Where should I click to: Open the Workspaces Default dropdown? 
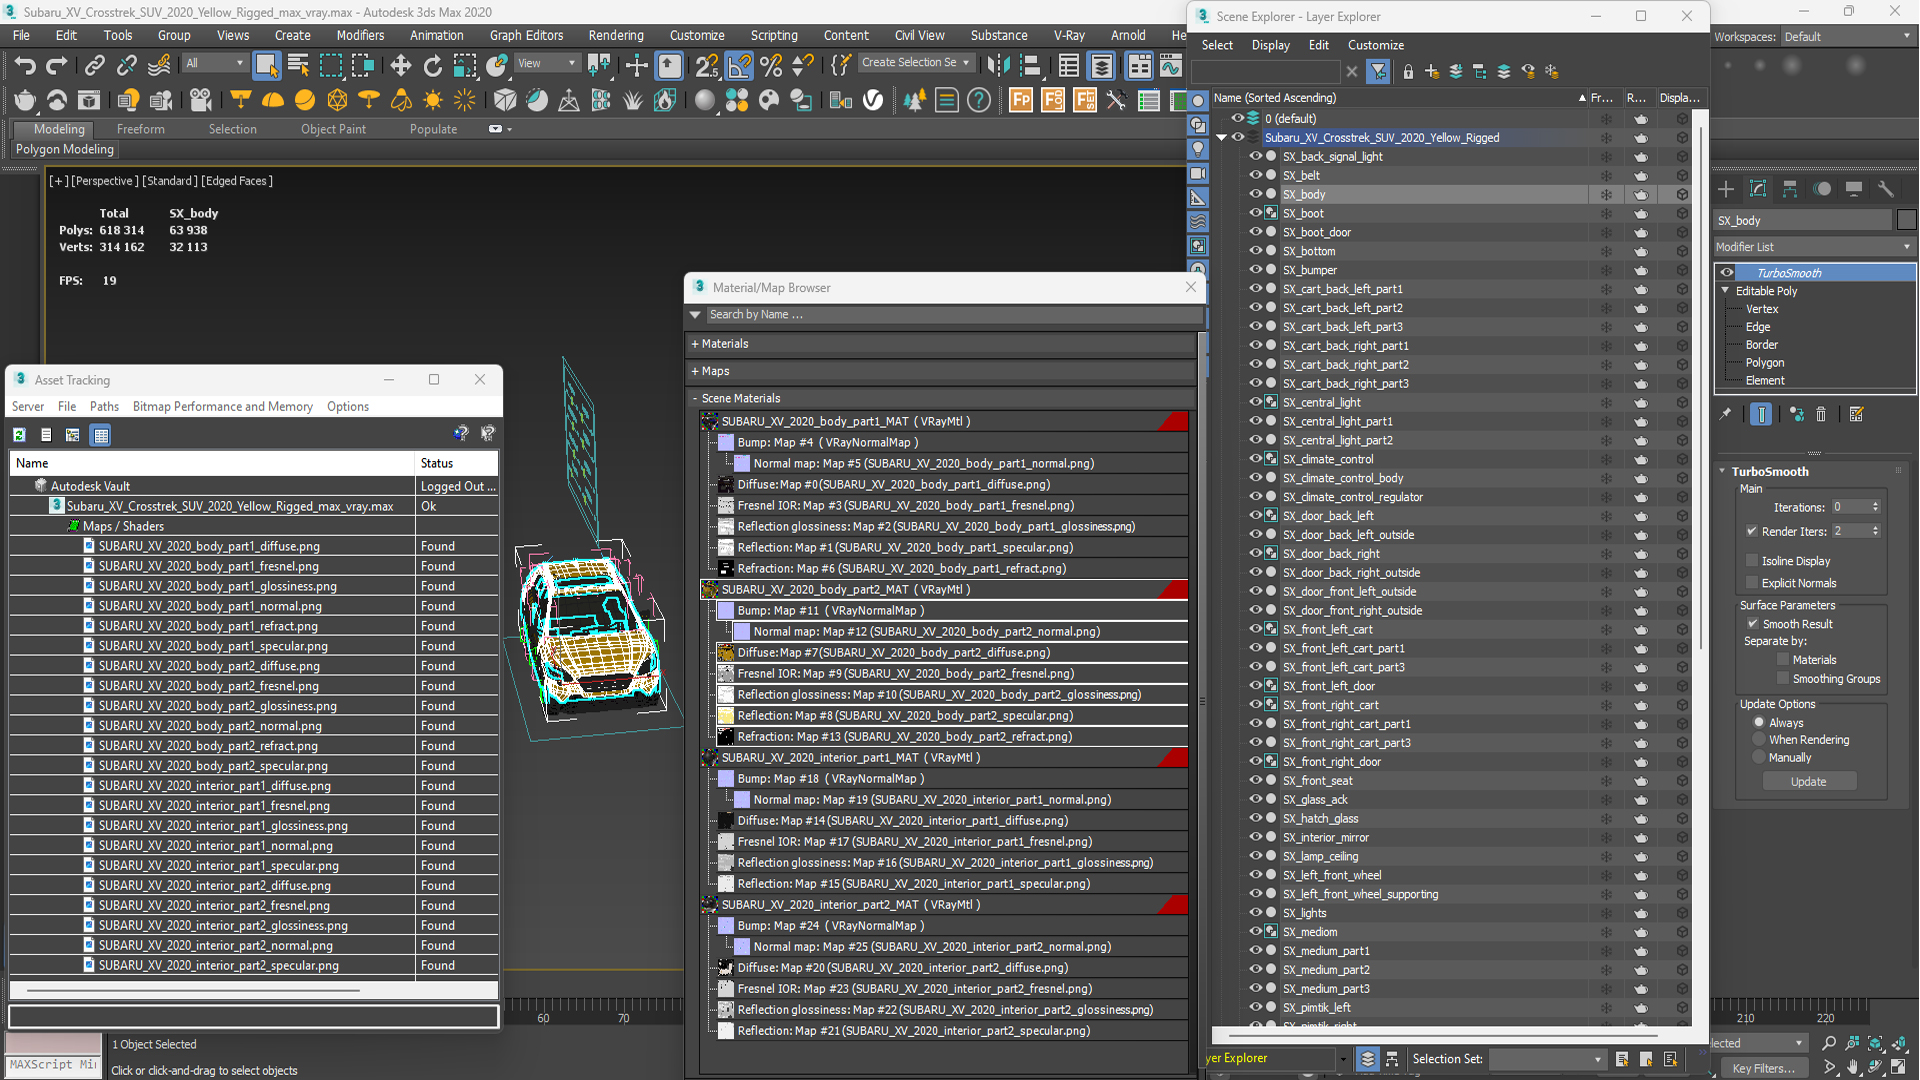point(1847,36)
